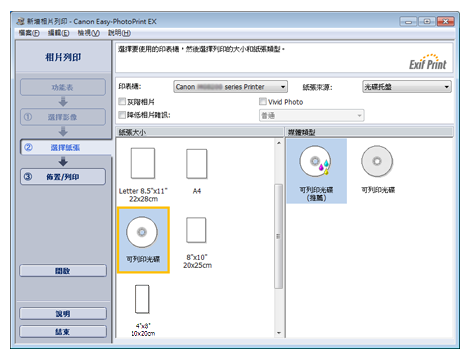The image size is (475, 360).
Task: Go to step 3 佈置/列印 button
Action: click(x=63, y=177)
